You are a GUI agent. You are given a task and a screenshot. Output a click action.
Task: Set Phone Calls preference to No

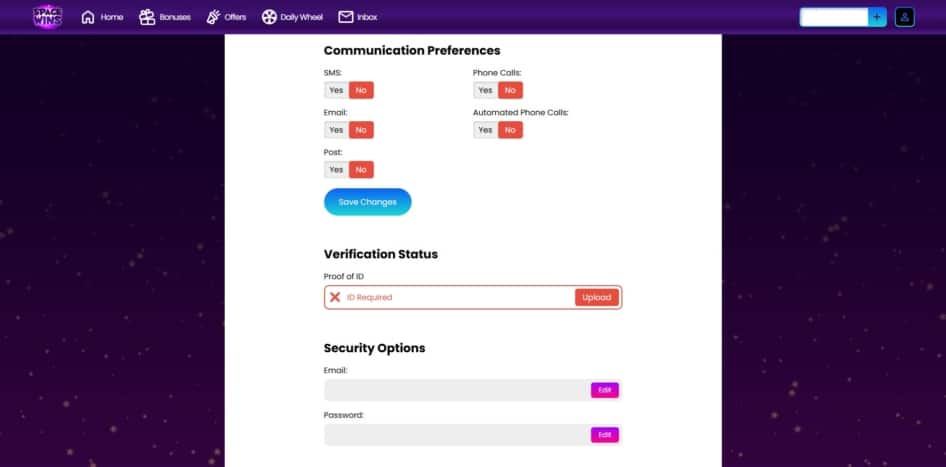pos(510,91)
